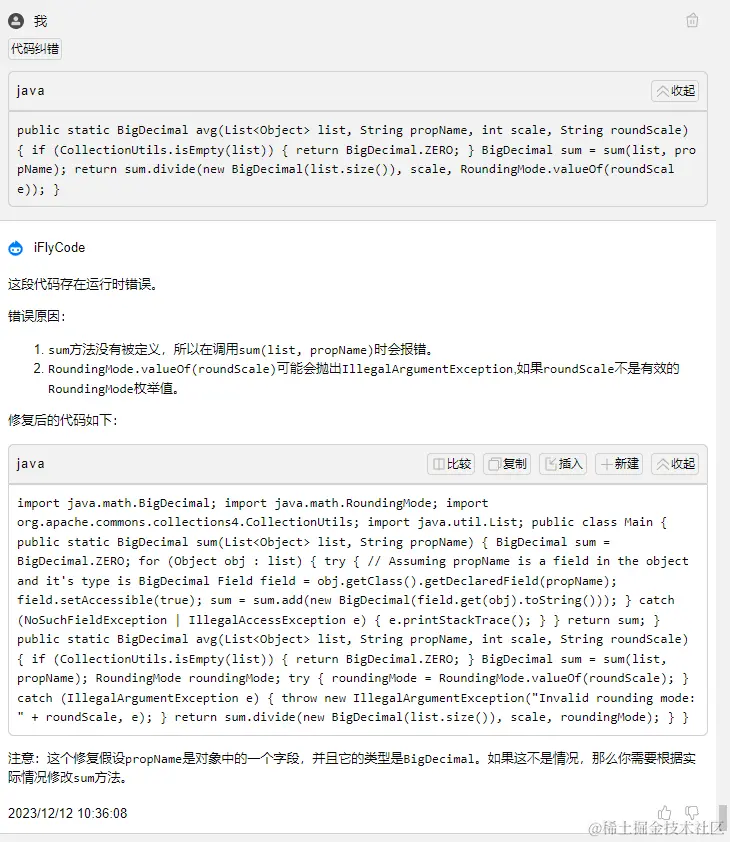
Task: Click the user avatar icon beside 我
Action: click(x=16, y=21)
